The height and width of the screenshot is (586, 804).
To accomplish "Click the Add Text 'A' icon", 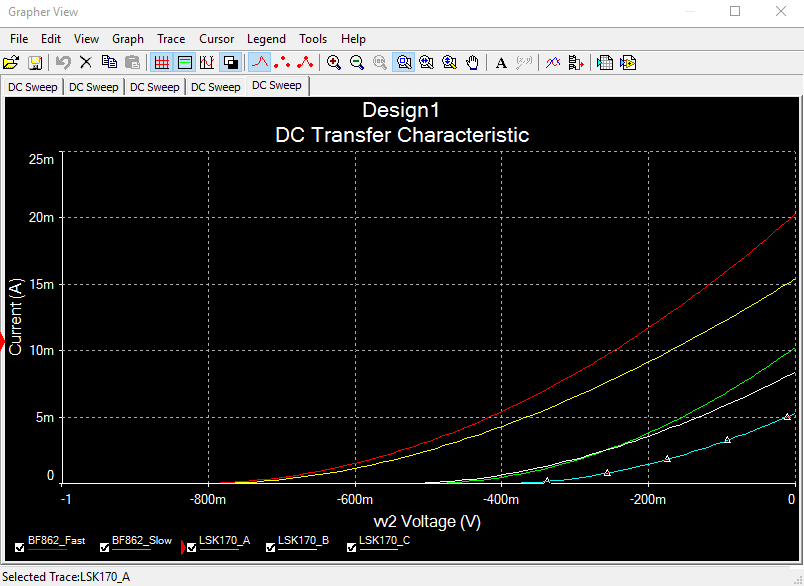I will (x=501, y=63).
